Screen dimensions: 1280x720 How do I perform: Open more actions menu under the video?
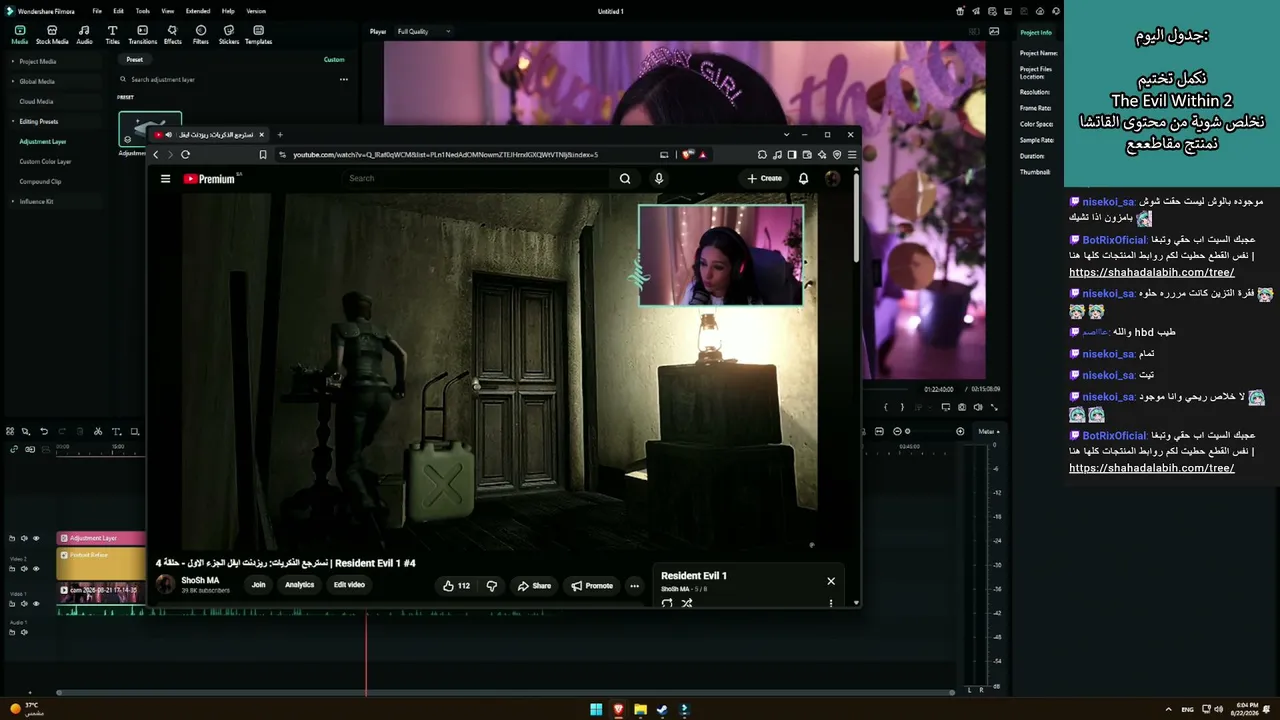(634, 586)
